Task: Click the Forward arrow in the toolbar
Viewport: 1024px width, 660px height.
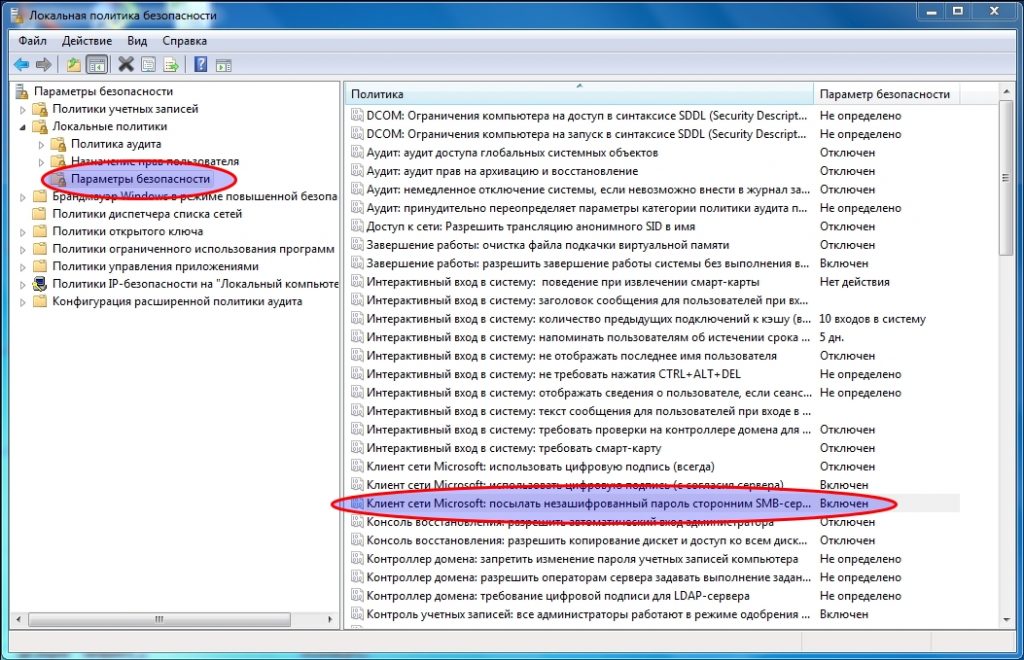Action: pos(44,65)
